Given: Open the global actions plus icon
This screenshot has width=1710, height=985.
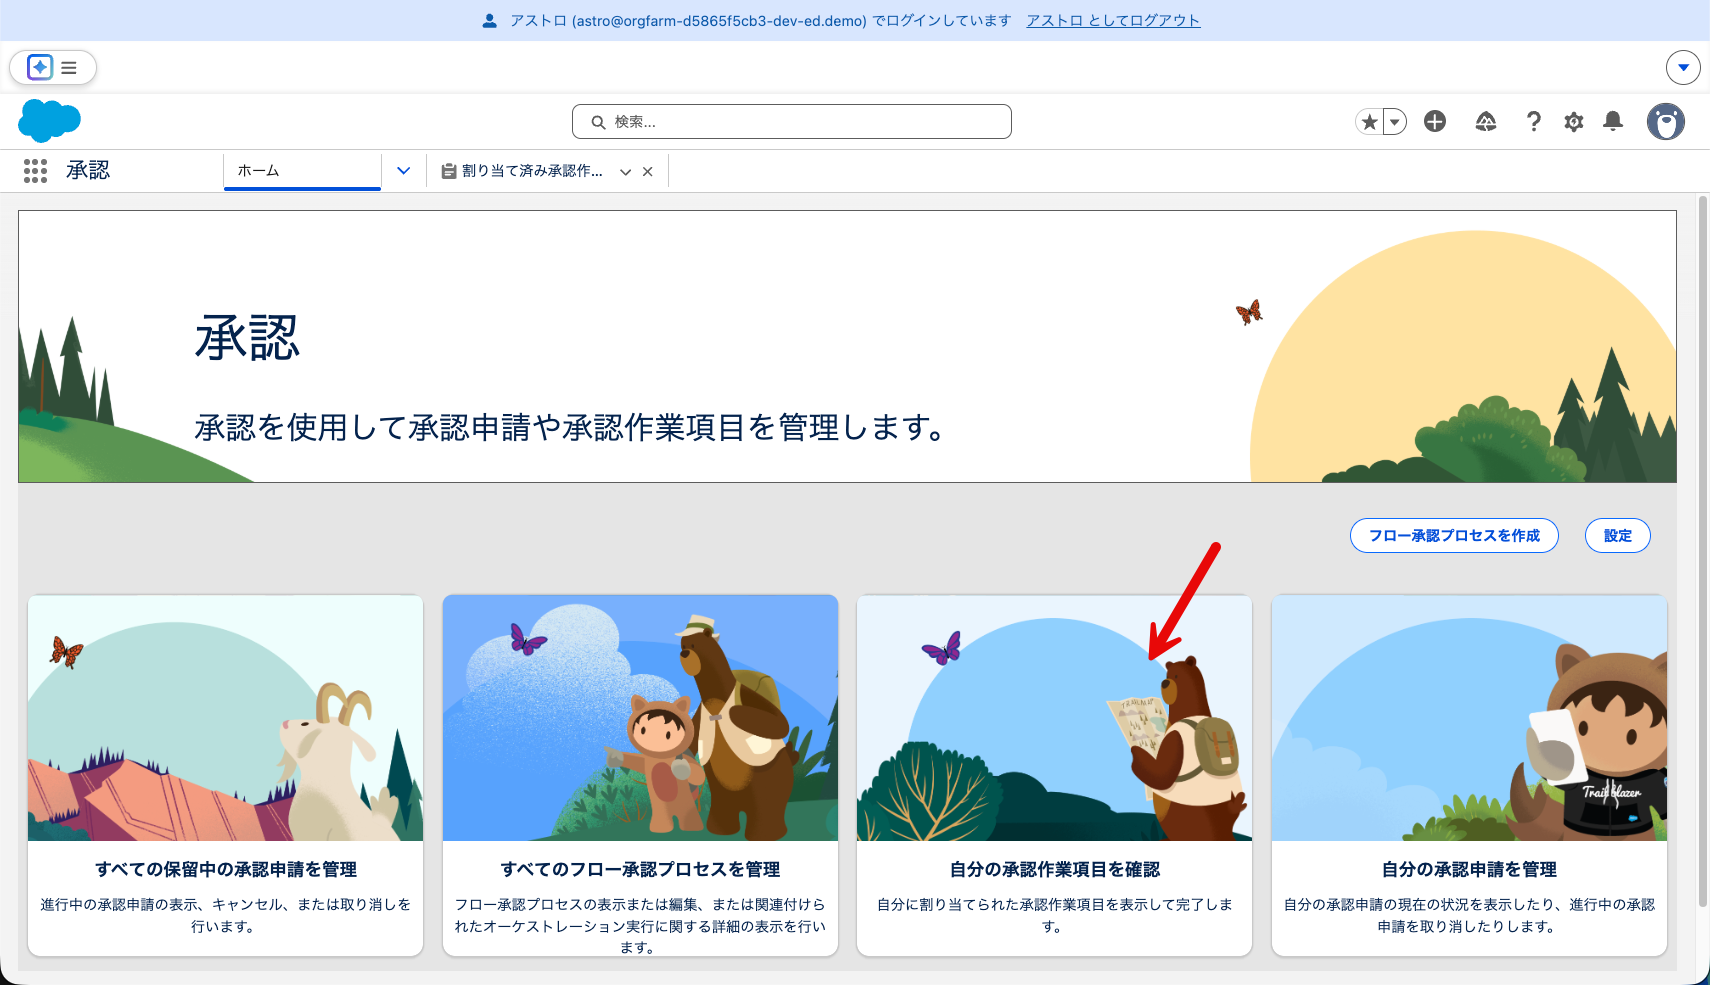Looking at the screenshot, I should click(x=1435, y=121).
